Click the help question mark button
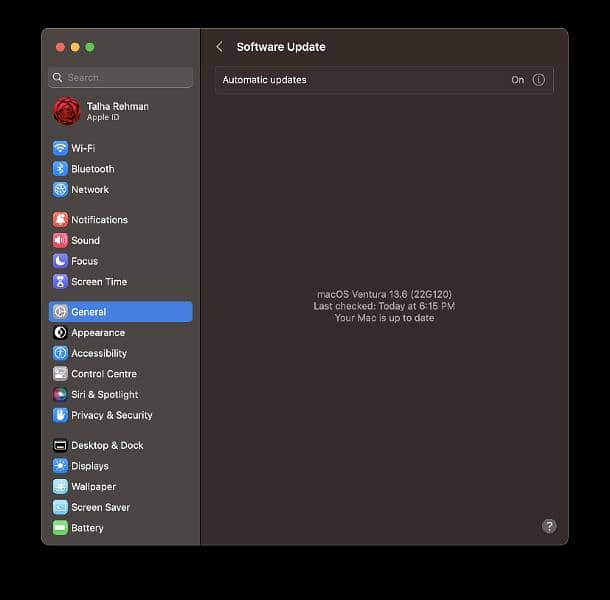Screen dimensions: 610x600 tap(549, 526)
